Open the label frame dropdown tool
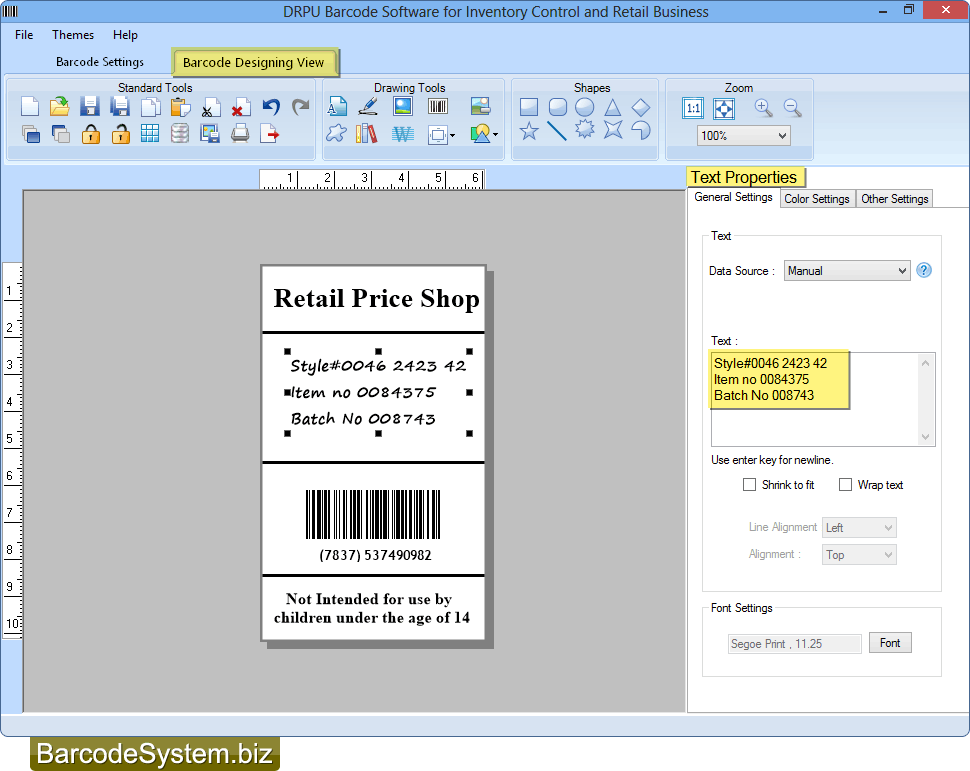This screenshot has height=771, width=970. pos(442,135)
